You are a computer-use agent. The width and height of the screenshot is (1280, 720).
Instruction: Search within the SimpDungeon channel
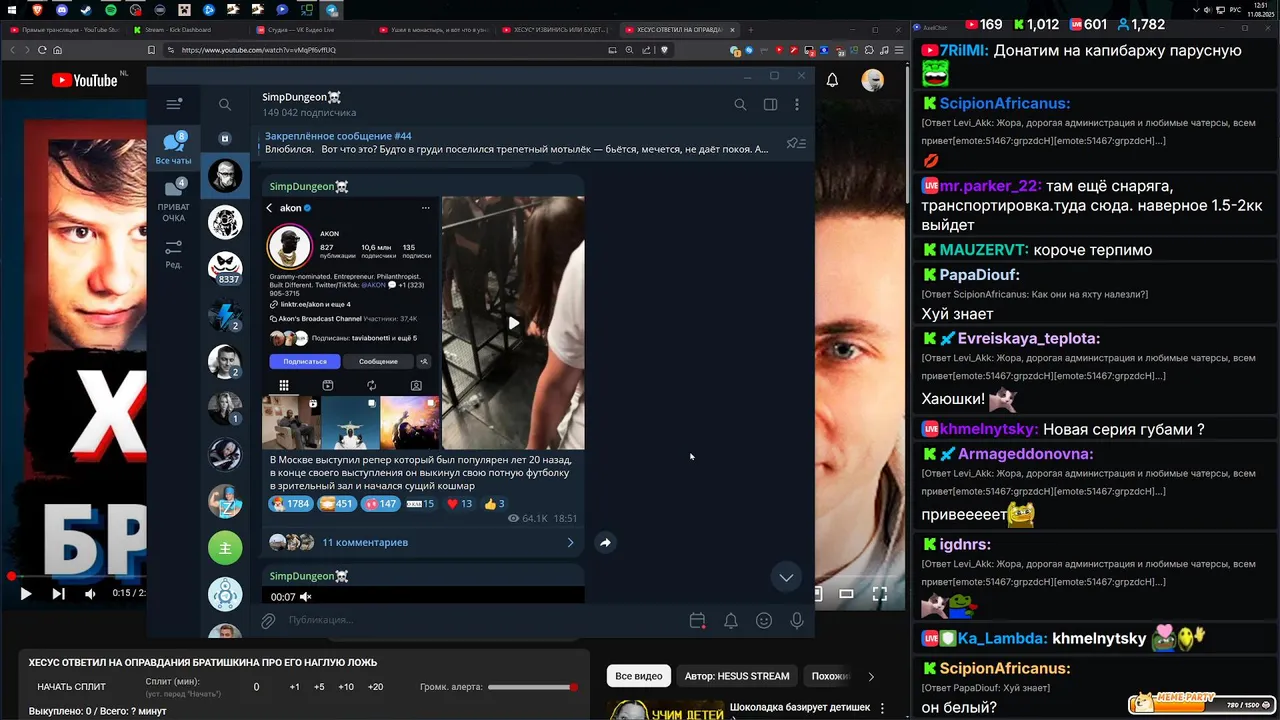tap(740, 104)
